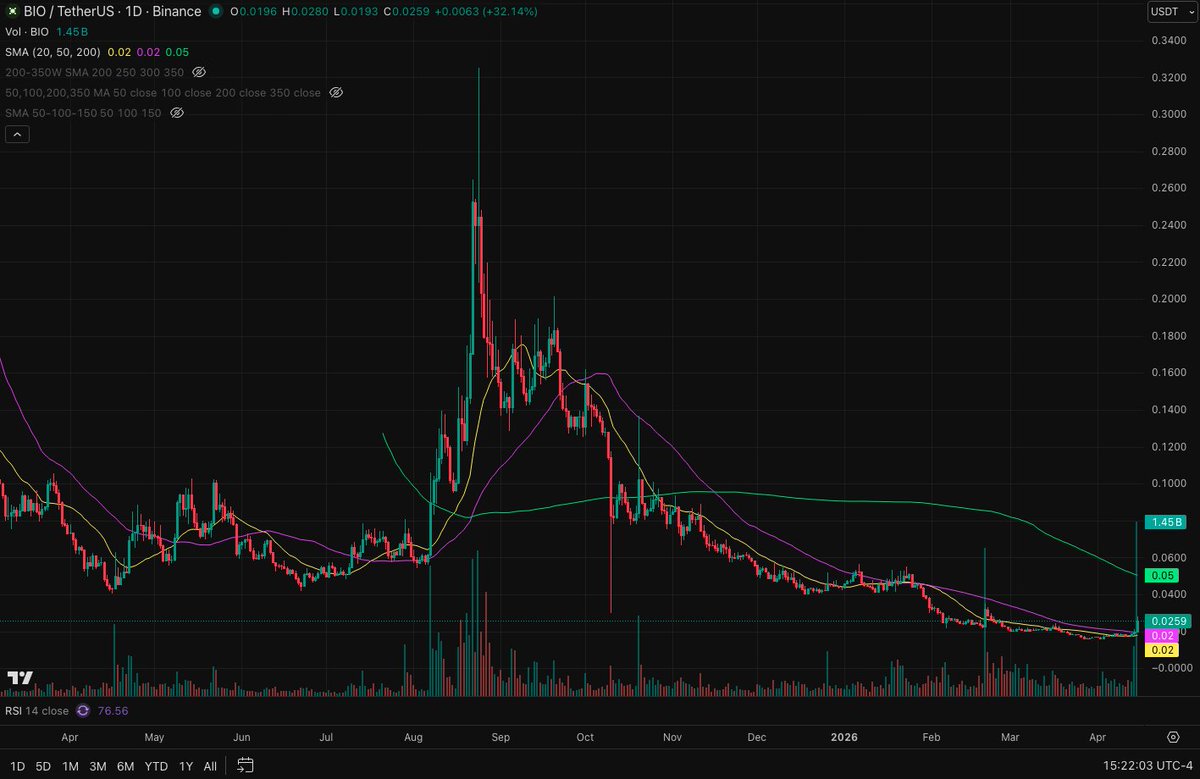Viewport: 1200px width, 779px height.
Task: Show the hidden 200-350W SMA indicator
Action: [x=199, y=72]
